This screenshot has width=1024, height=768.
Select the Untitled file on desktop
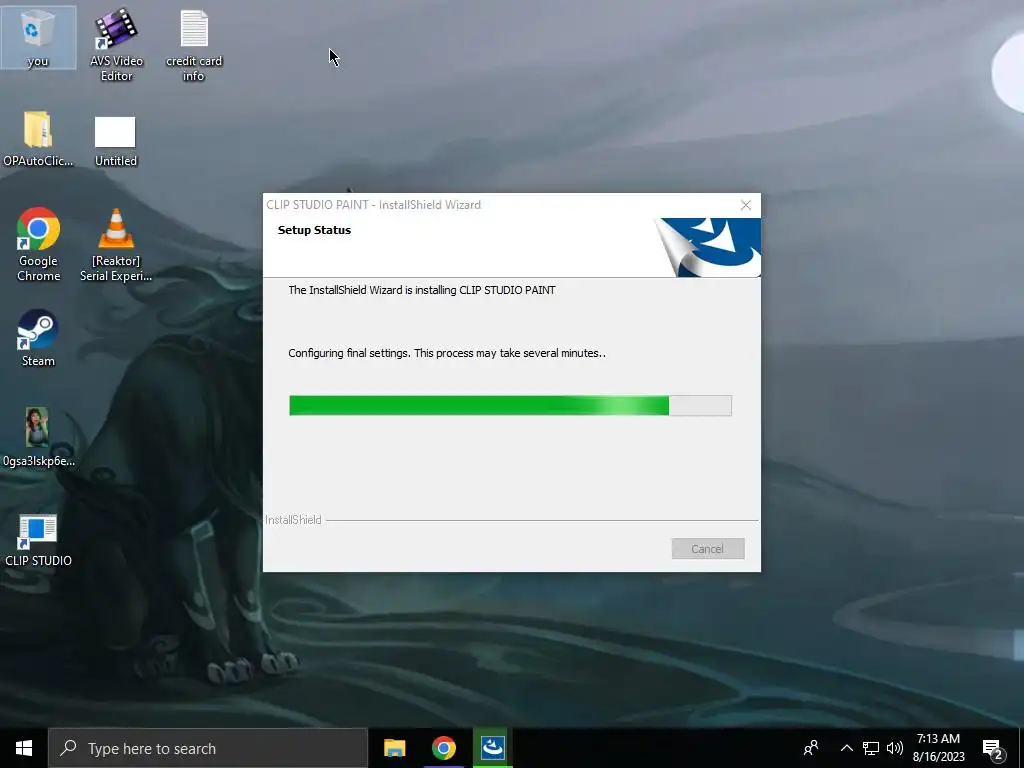coord(116,141)
